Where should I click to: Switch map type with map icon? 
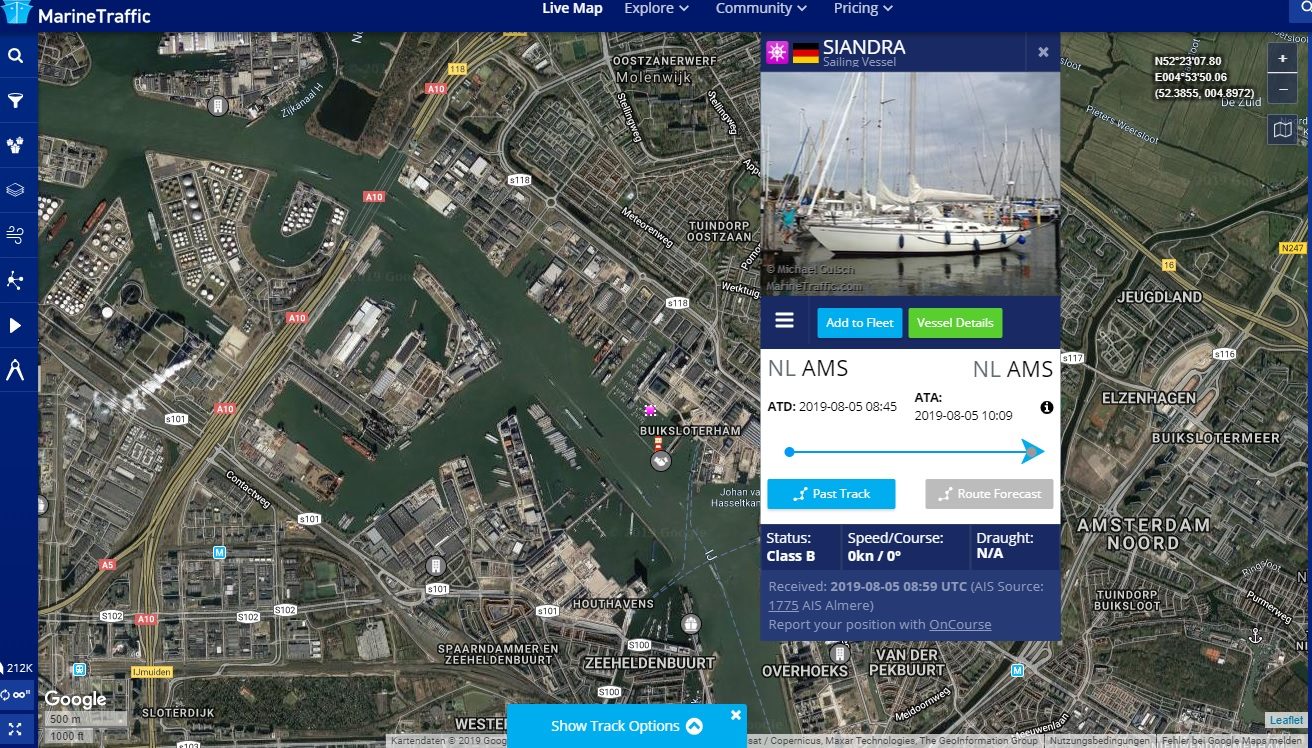[1282, 129]
